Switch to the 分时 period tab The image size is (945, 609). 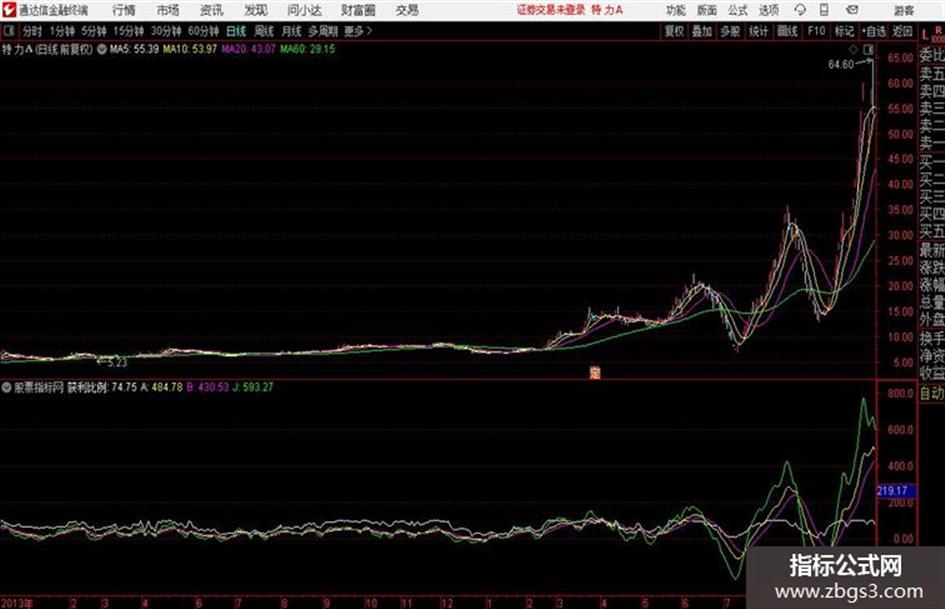tap(33, 31)
